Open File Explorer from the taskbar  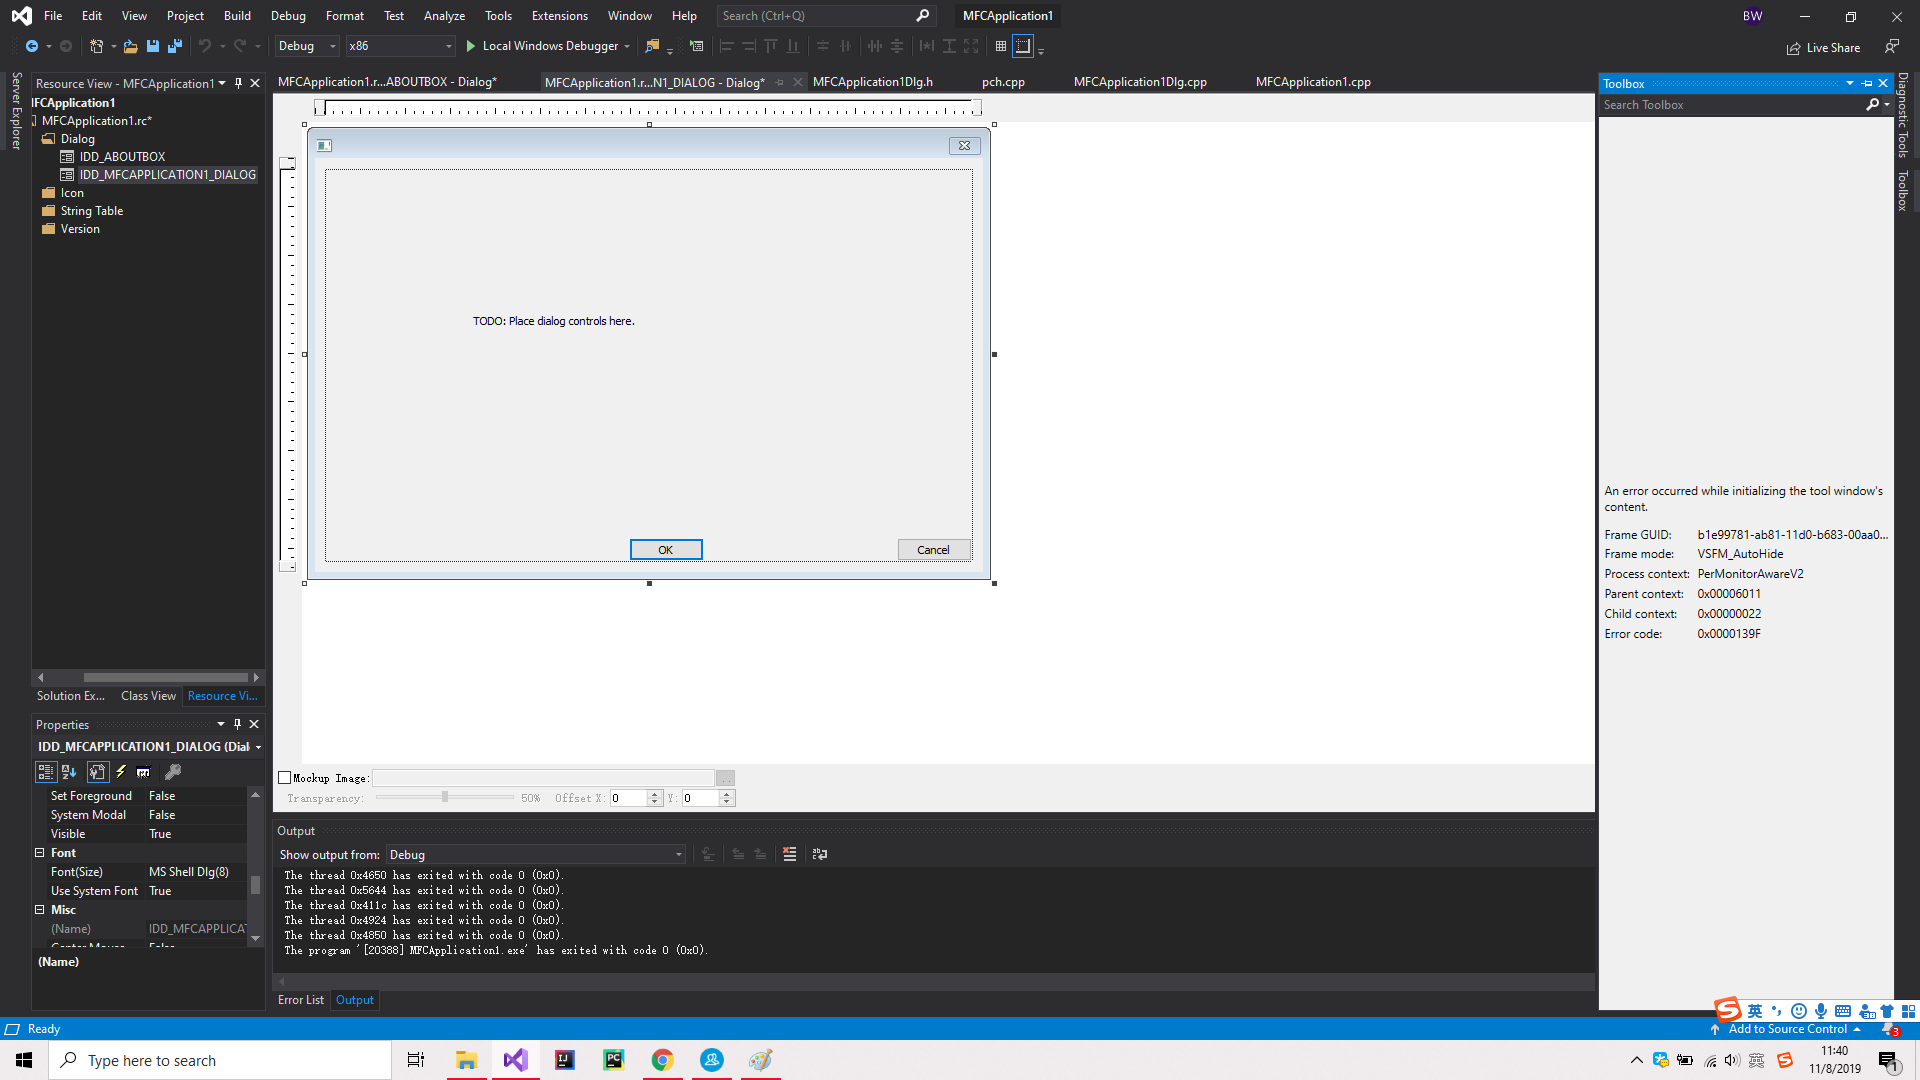[466, 1060]
